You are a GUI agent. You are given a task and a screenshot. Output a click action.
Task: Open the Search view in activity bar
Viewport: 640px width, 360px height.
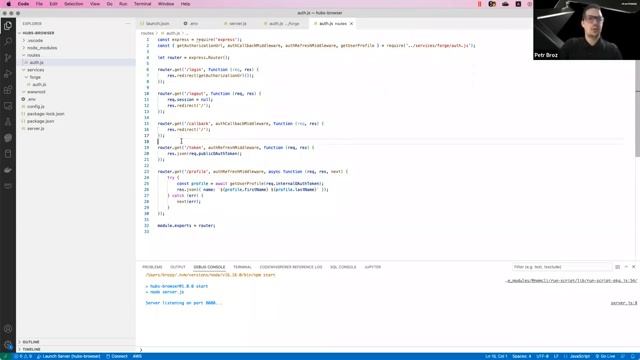[8, 42]
